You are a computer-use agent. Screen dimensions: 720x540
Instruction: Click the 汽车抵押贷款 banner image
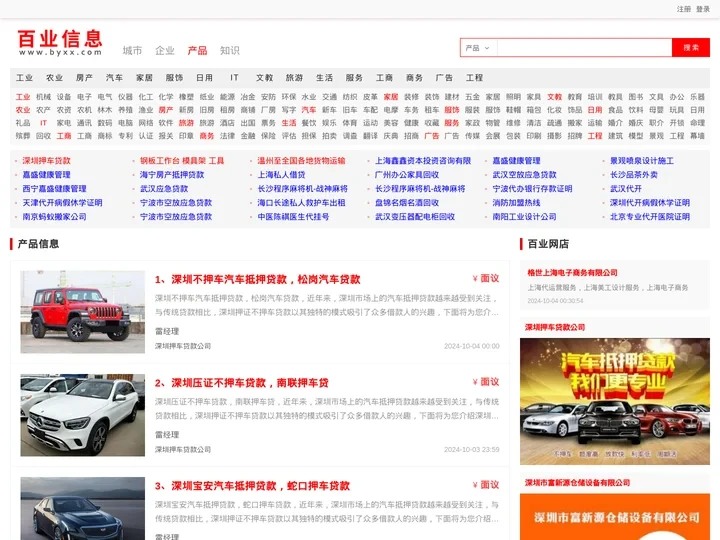pos(615,401)
